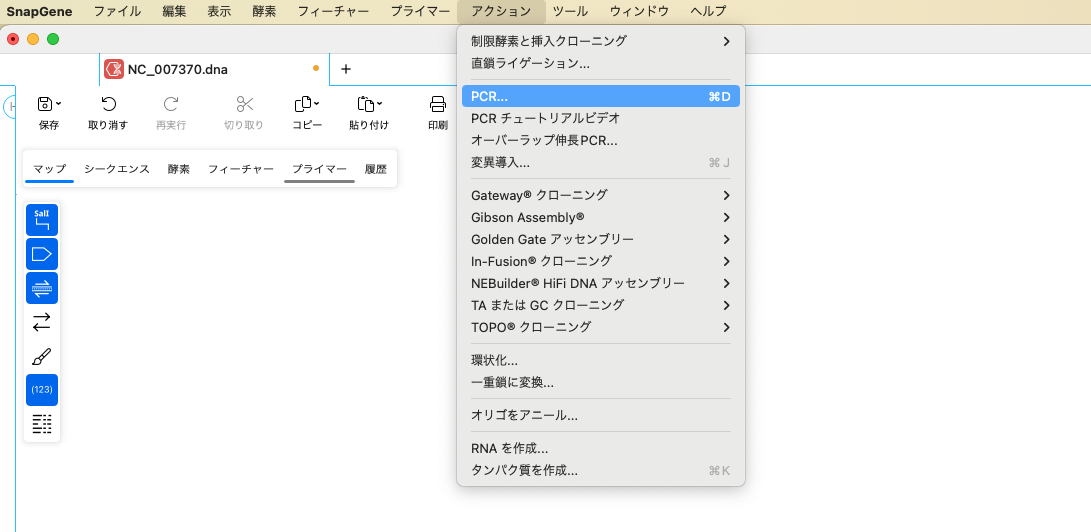Choose 環状化... menu item
This screenshot has height=532, width=1091.
coord(600,360)
